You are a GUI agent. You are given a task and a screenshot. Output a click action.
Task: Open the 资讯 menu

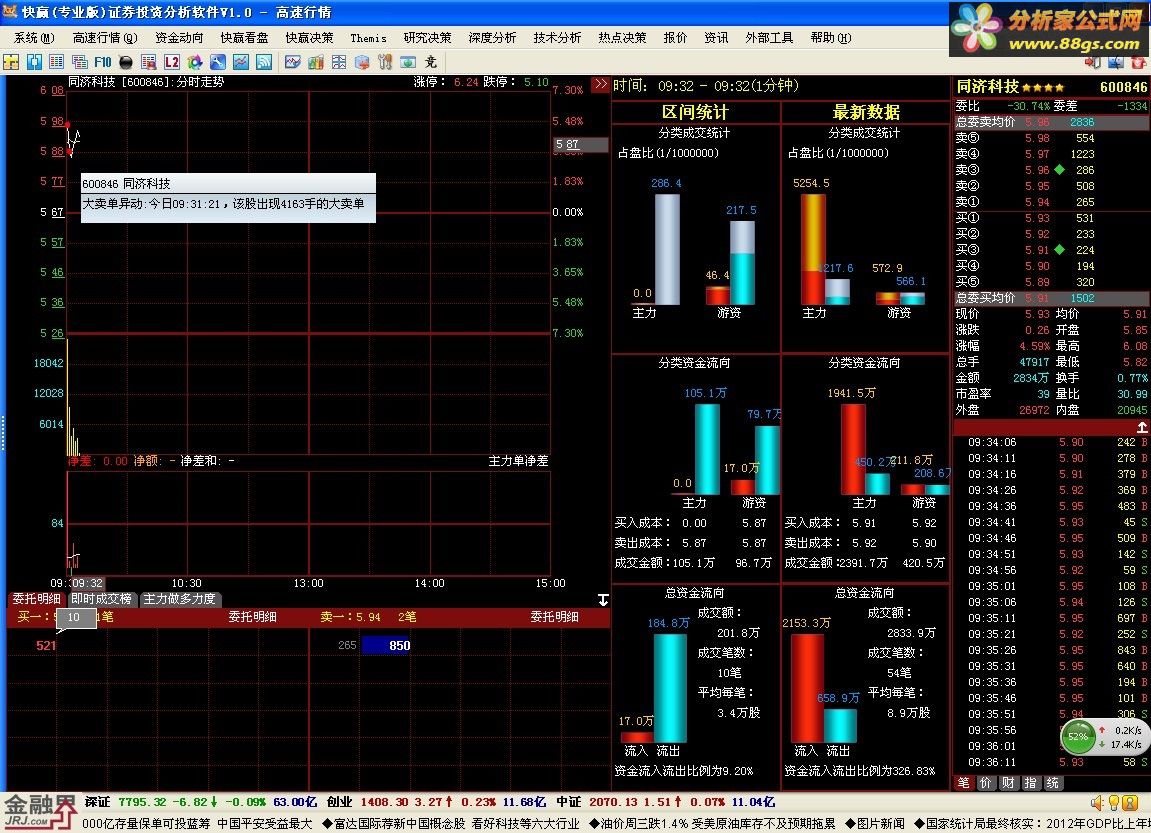click(716, 37)
